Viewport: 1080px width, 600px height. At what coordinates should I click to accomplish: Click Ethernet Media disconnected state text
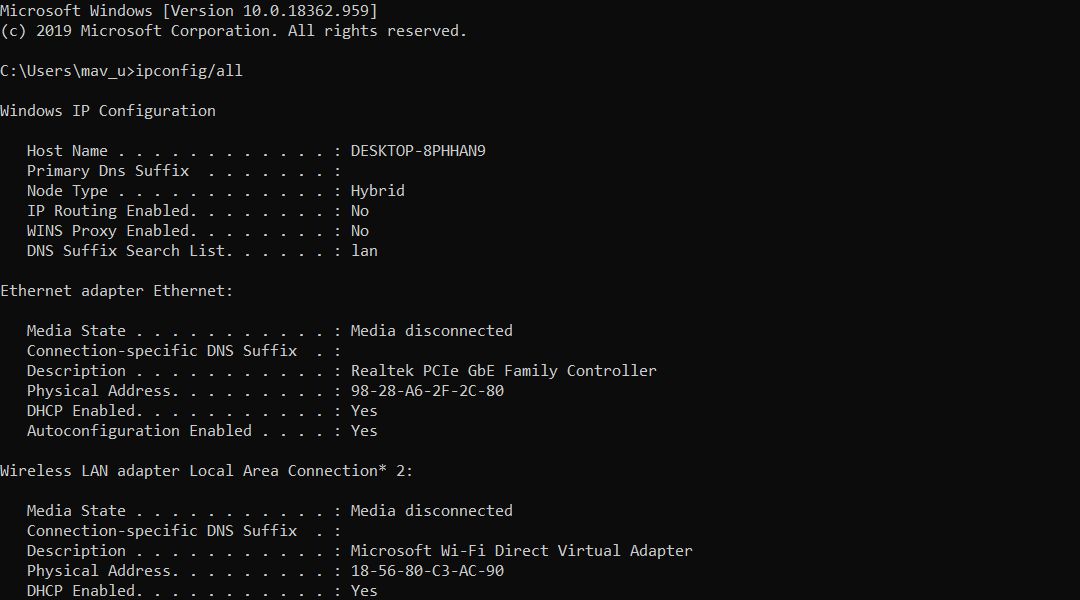pos(432,331)
